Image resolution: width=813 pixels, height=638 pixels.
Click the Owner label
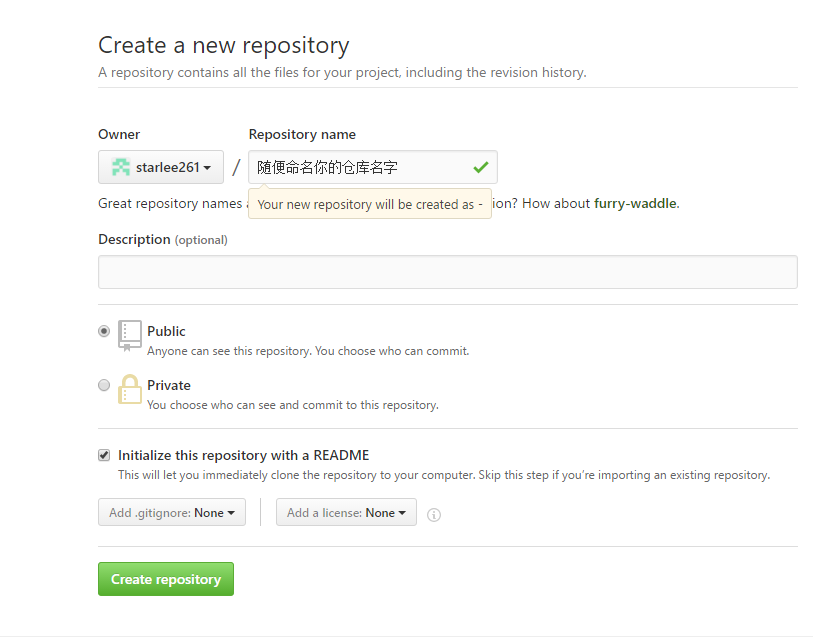tap(119, 134)
